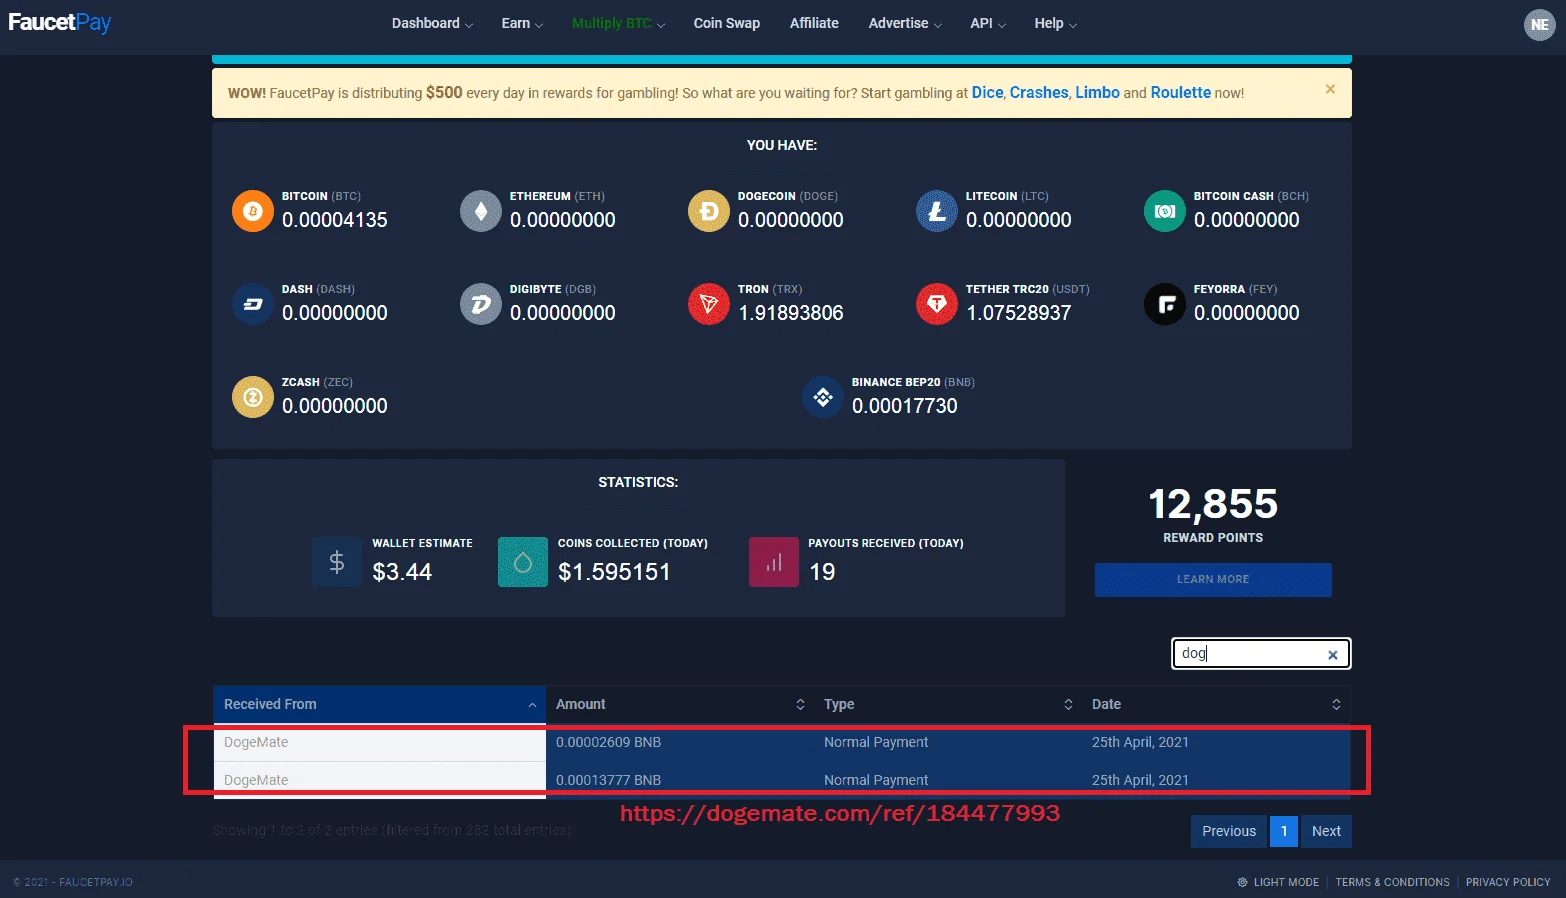Open Terms & Conditions link
This screenshot has width=1566, height=898.
[x=1392, y=882]
